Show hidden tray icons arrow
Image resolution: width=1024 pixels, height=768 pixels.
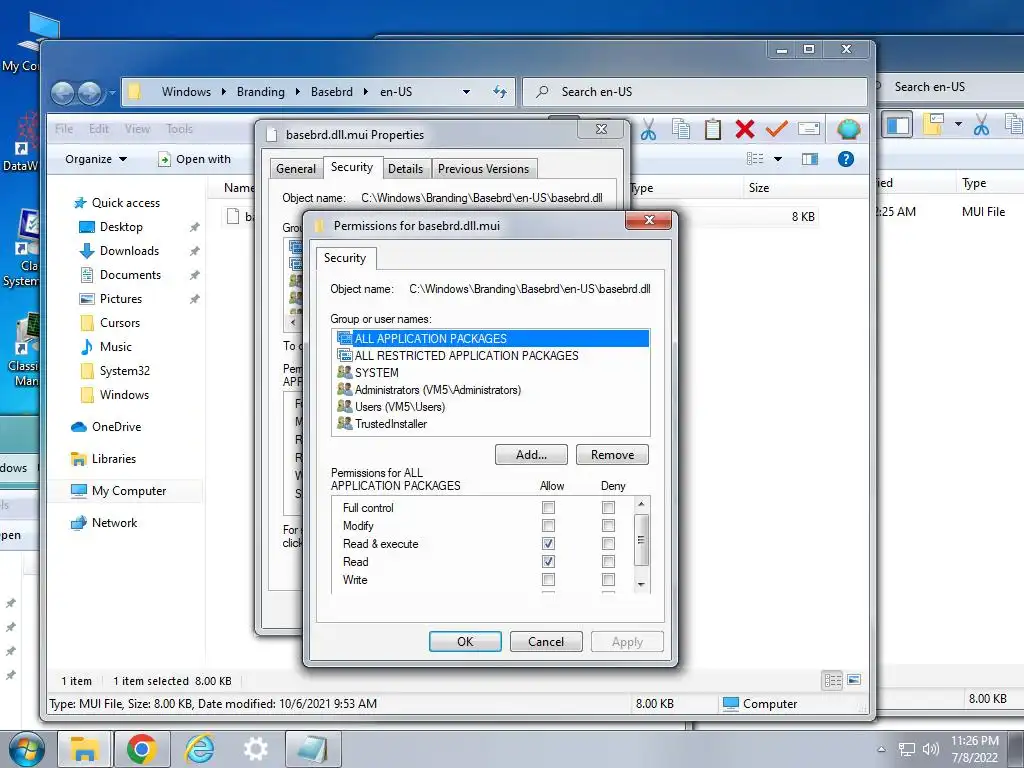click(x=882, y=749)
